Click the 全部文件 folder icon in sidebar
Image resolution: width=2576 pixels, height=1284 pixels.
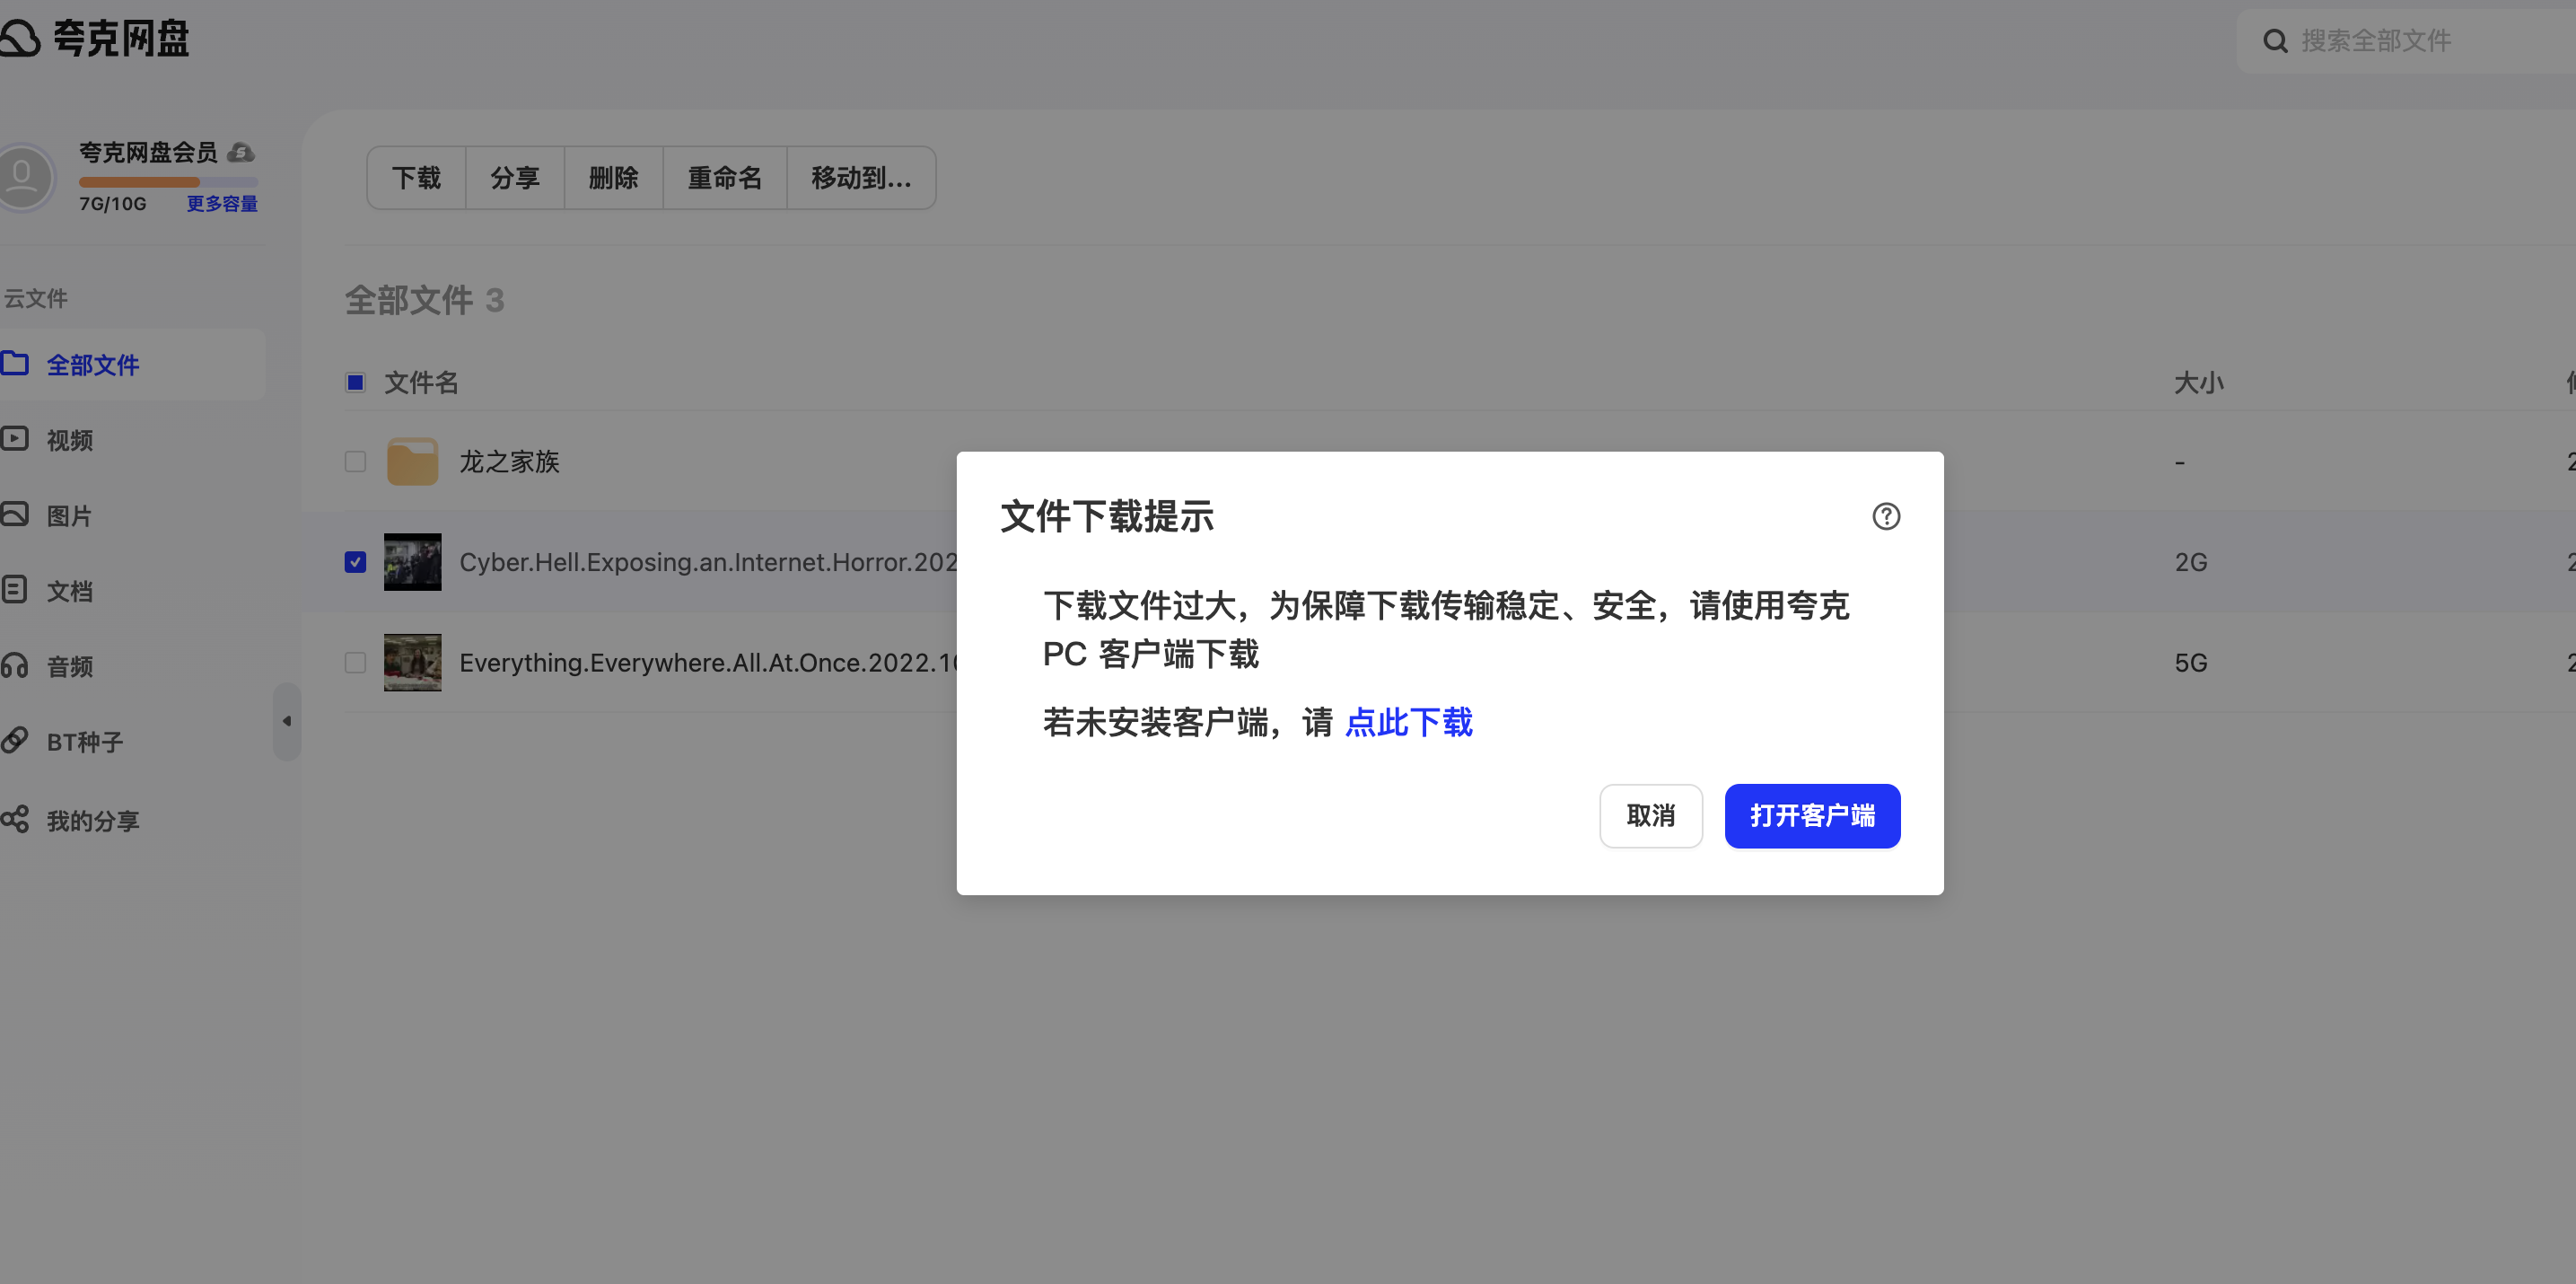pyautogui.click(x=14, y=362)
